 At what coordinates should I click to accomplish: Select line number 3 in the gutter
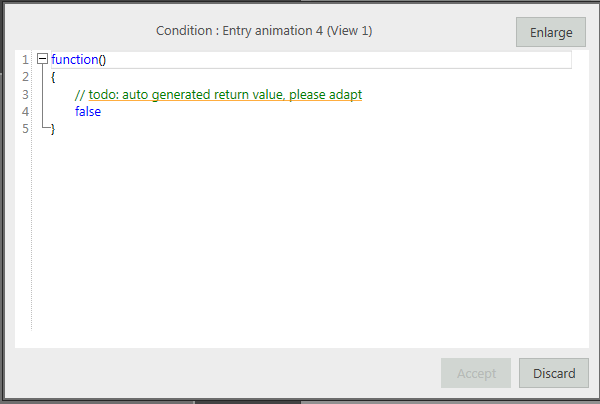(25, 94)
